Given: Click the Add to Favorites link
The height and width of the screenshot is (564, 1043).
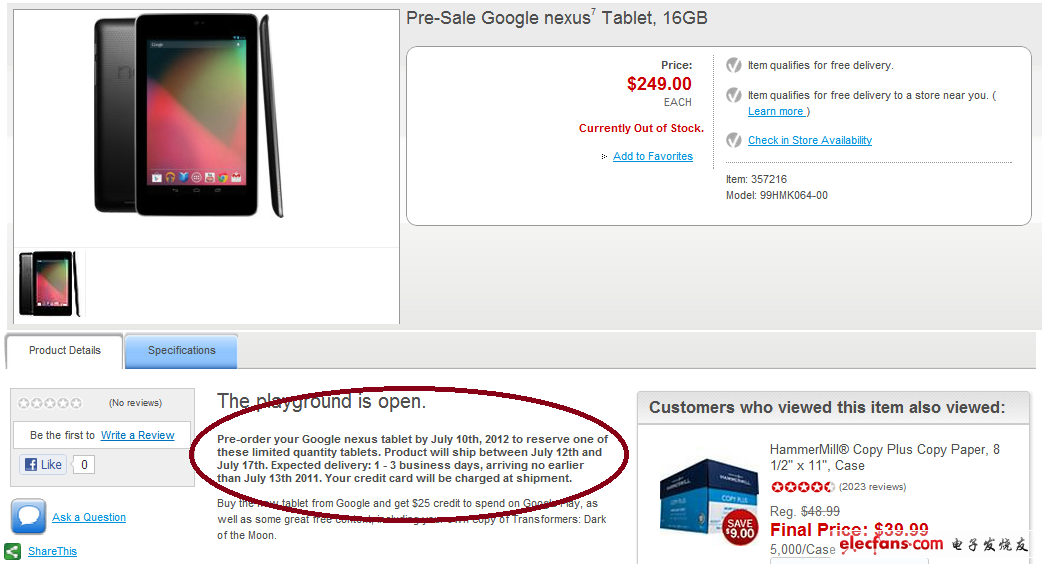Looking at the screenshot, I should coord(653,156).
